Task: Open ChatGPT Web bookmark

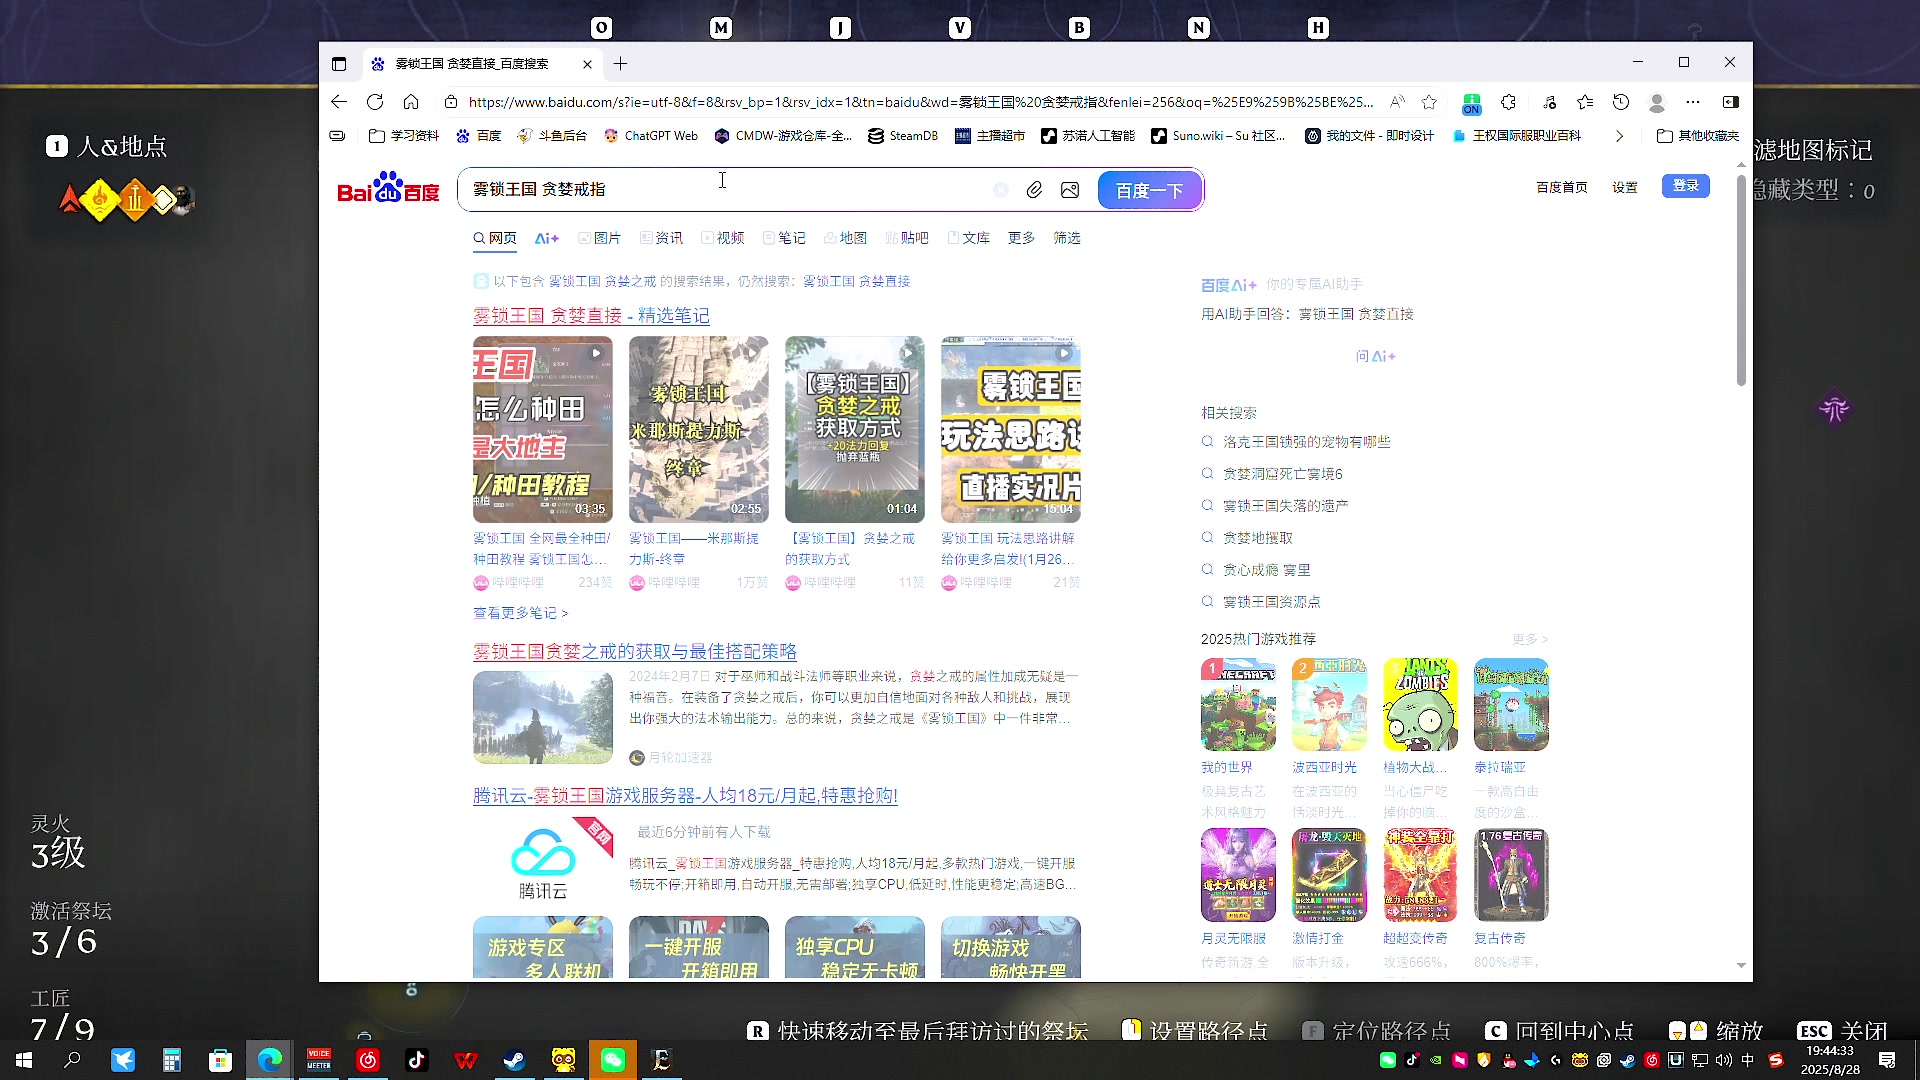Action: [651, 136]
